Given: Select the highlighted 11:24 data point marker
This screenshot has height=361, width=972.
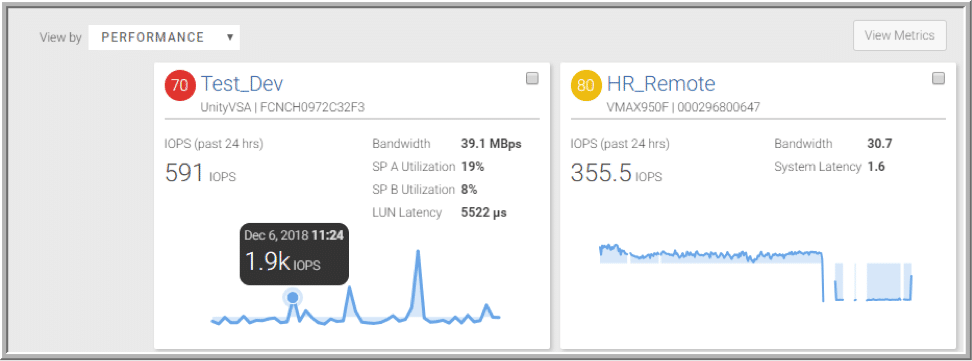Looking at the screenshot, I should (x=293, y=298).
